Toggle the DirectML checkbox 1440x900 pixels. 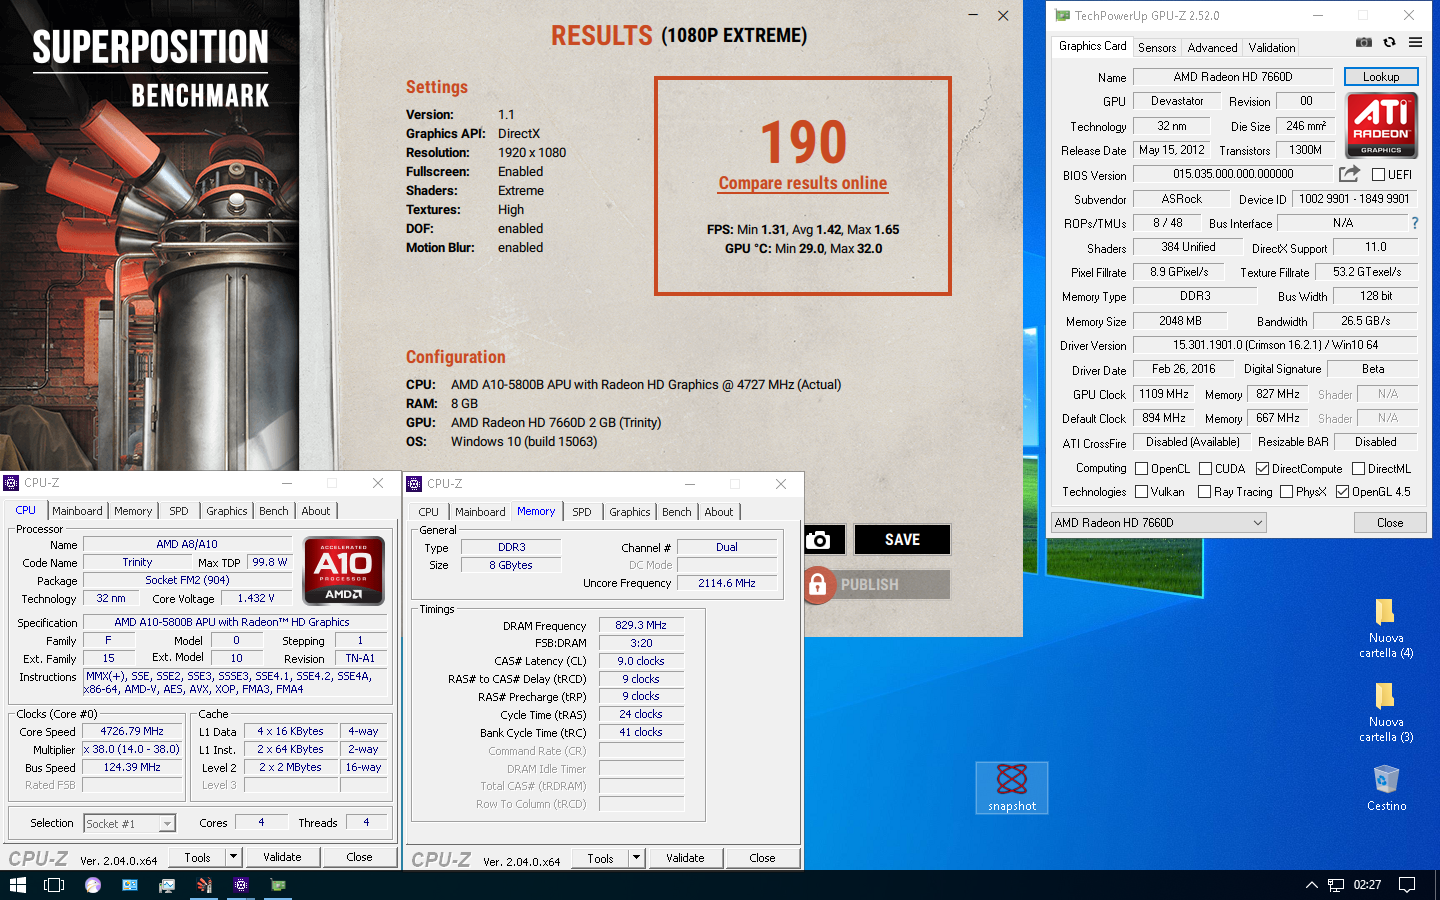pos(1358,468)
